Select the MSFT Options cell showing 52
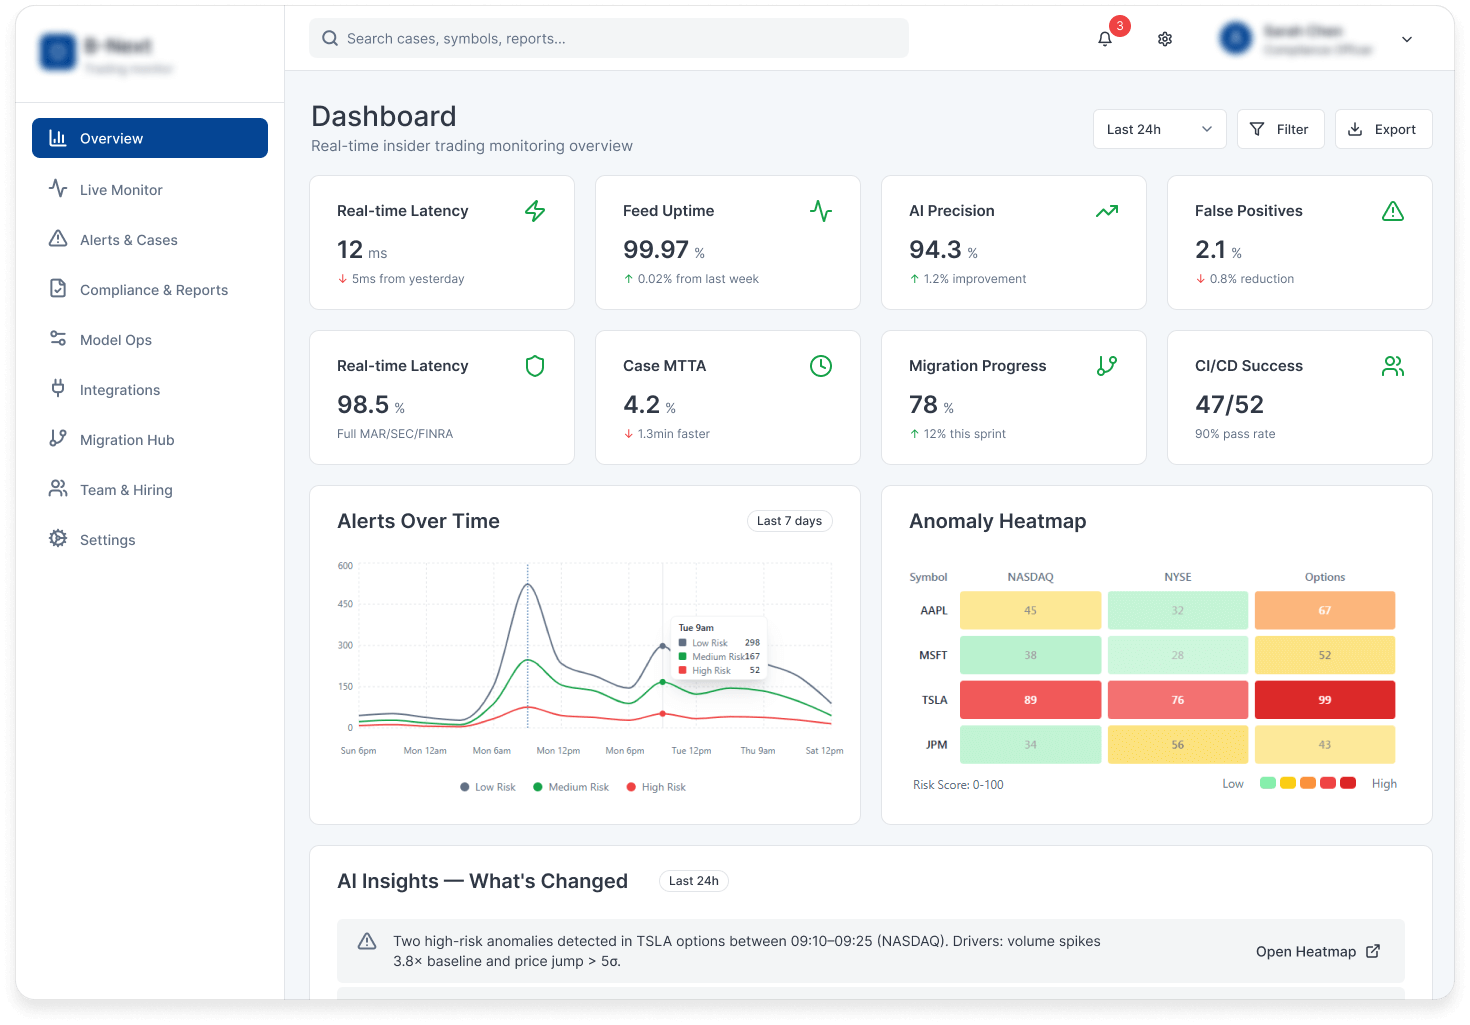The height and width of the screenshot is (1025, 1470). 1325,655
